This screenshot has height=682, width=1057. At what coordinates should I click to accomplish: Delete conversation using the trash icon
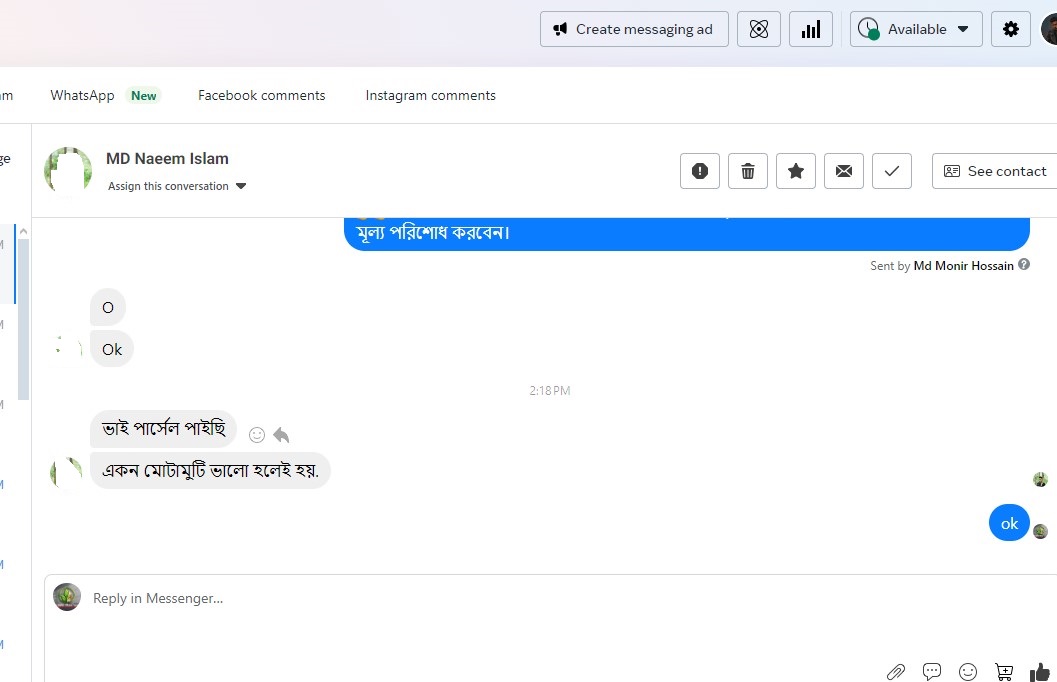coord(748,171)
